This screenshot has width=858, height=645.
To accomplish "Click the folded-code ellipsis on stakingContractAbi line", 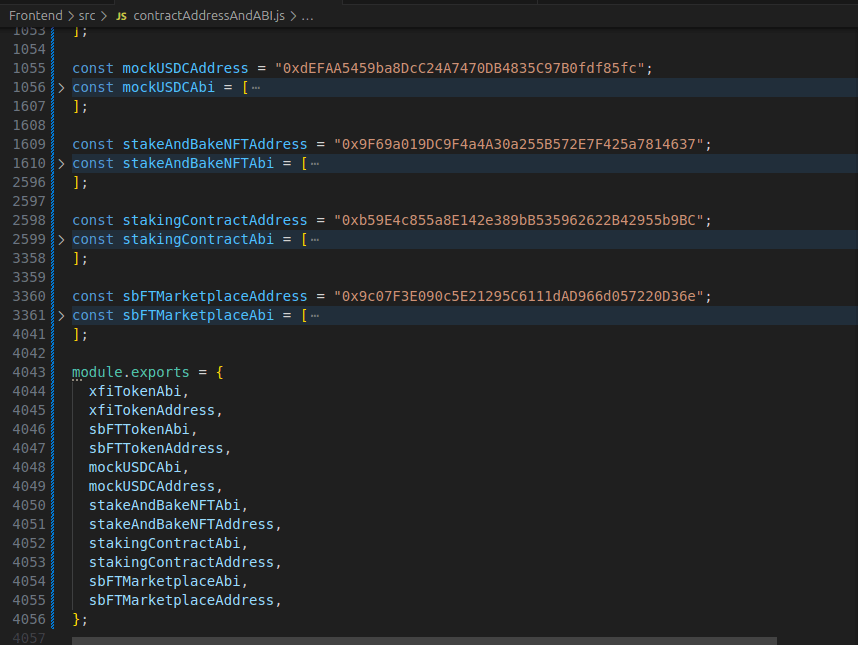I will pyautogui.click(x=315, y=240).
